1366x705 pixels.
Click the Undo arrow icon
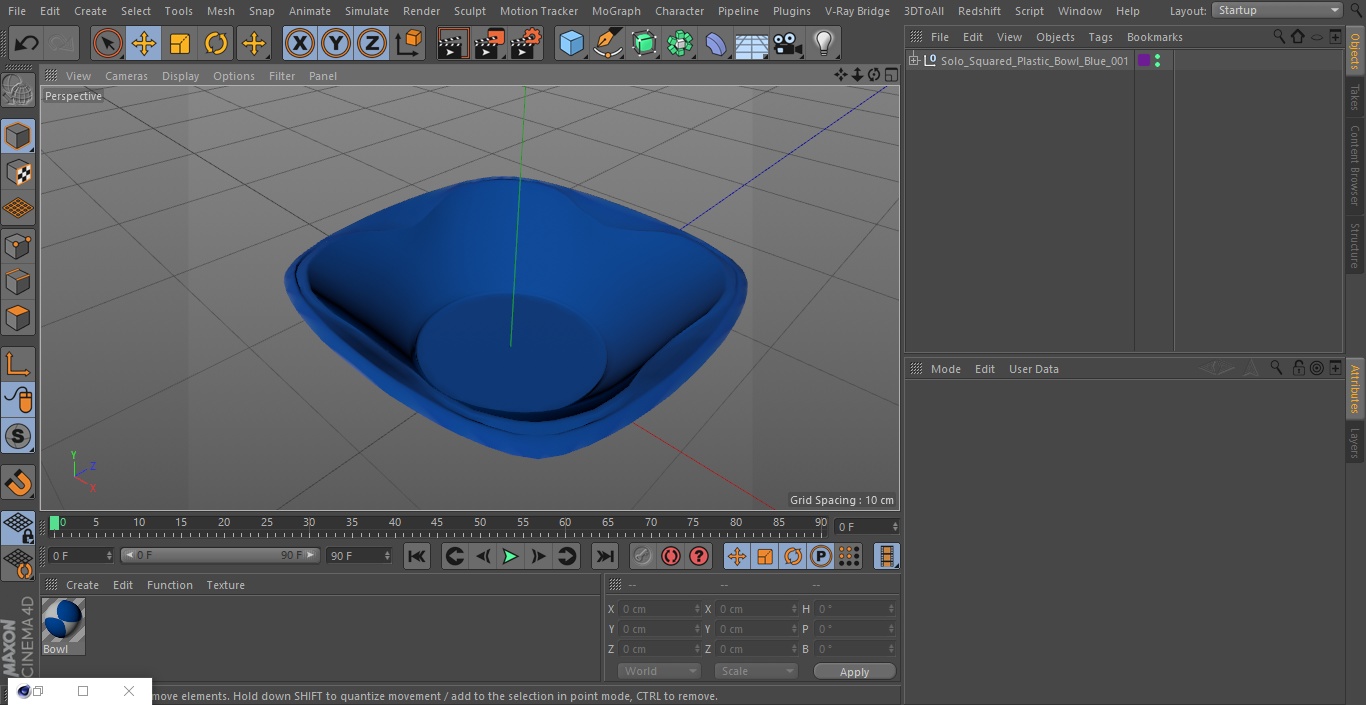pyautogui.click(x=27, y=43)
